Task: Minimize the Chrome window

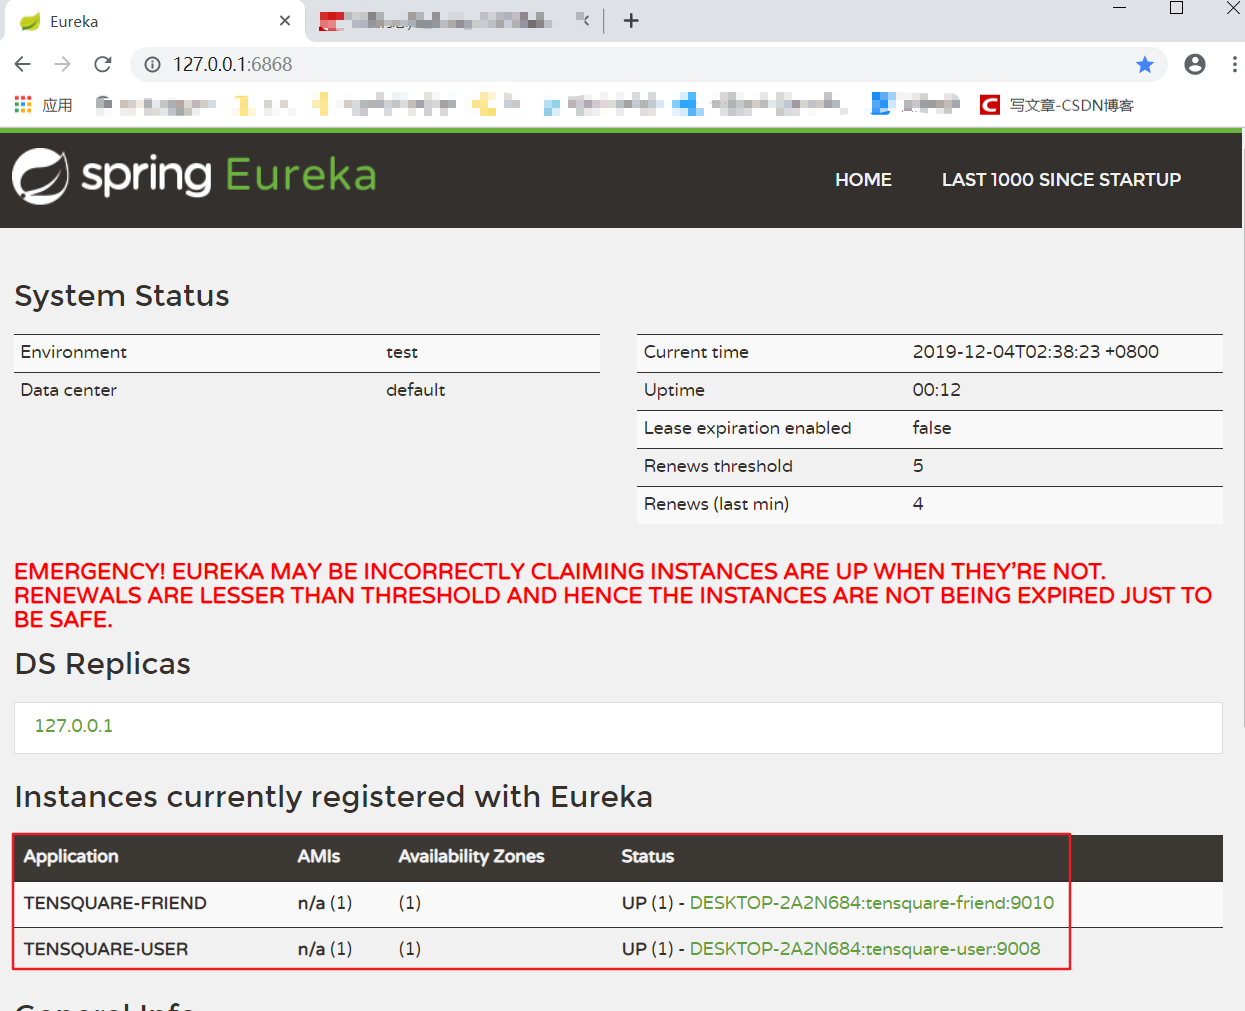Action: [1120, 8]
